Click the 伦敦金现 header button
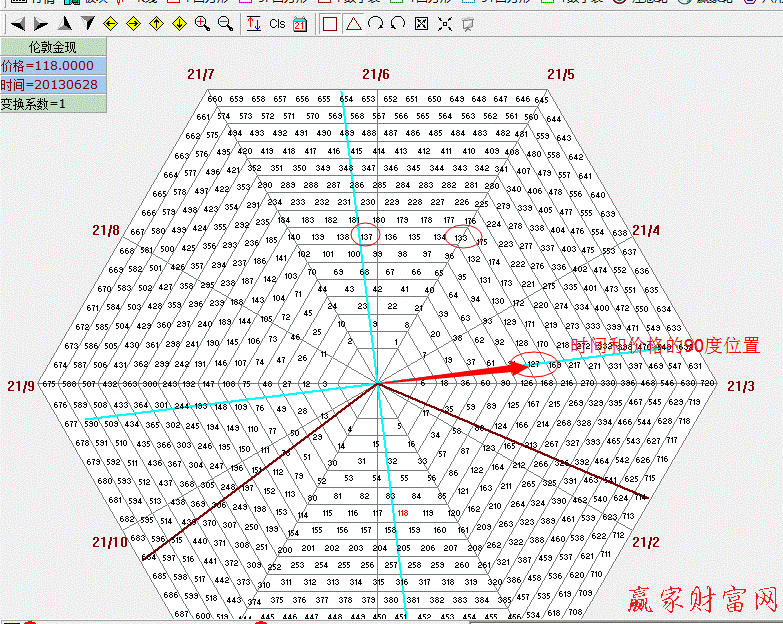Image resolution: width=783 pixels, height=624 pixels. coord(52,47)
